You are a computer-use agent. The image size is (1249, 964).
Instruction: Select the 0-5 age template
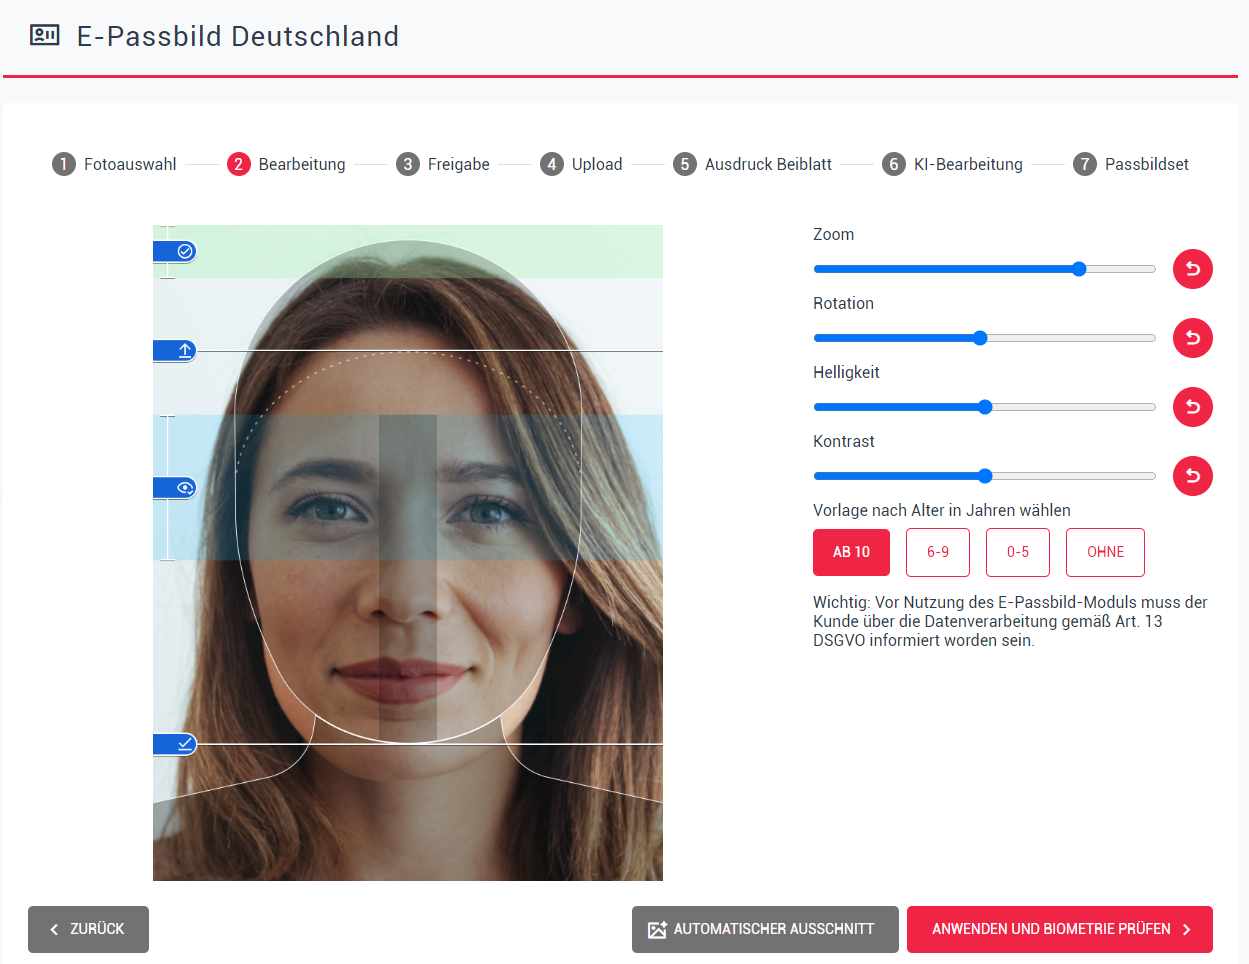click(x=1018, y=552)
